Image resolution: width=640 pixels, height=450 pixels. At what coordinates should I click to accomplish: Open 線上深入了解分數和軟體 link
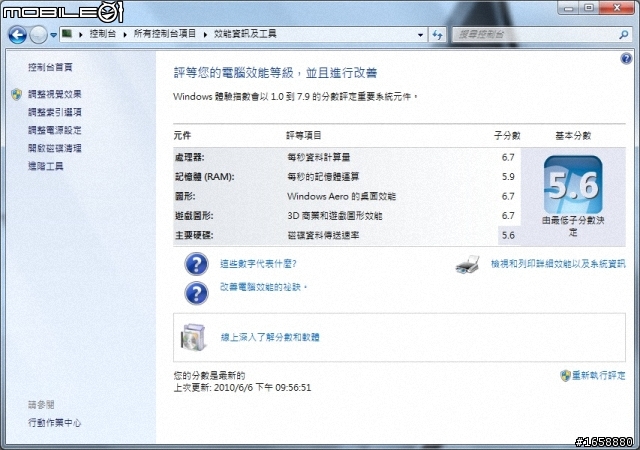[270, 337]
